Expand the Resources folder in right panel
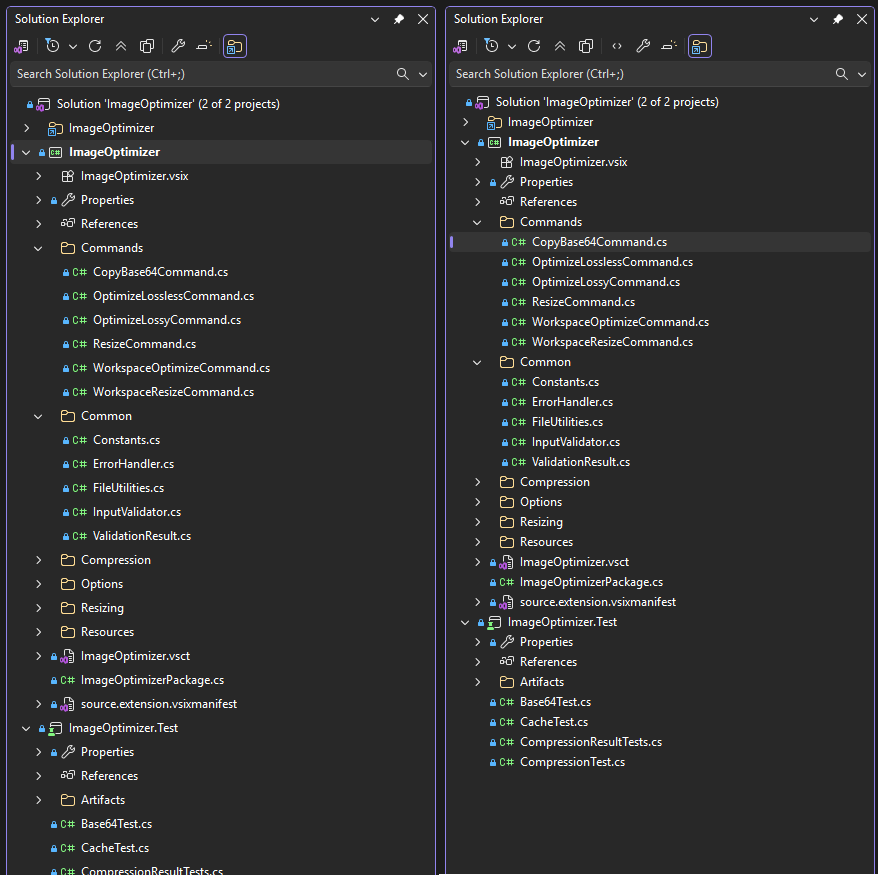 [477, 541]
